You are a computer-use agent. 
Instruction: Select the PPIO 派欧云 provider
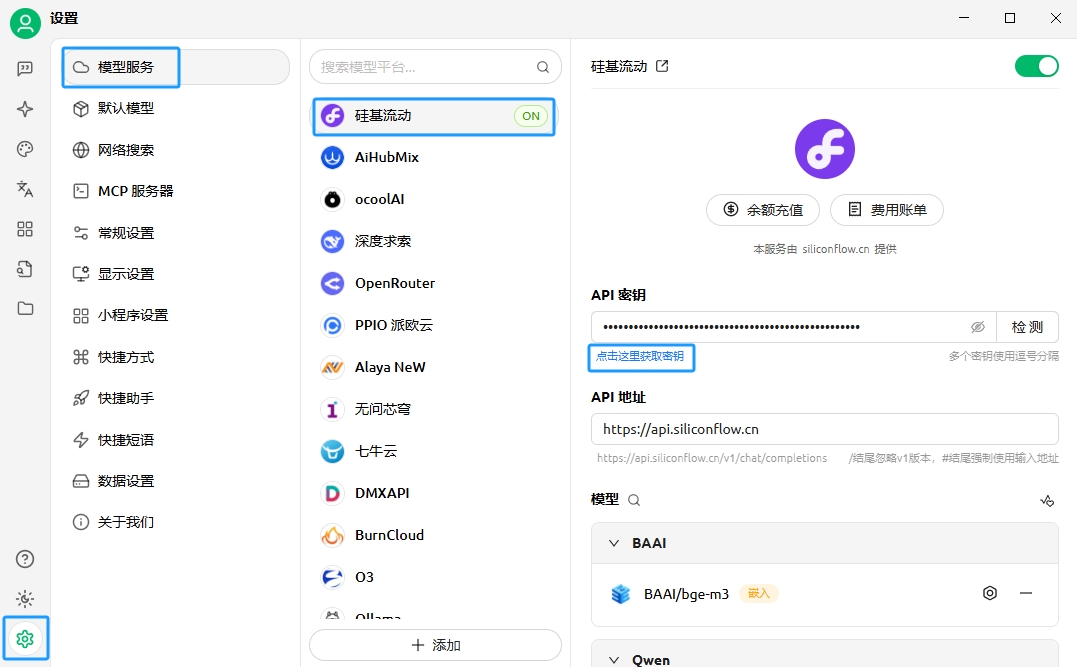(x=435, y=325)
